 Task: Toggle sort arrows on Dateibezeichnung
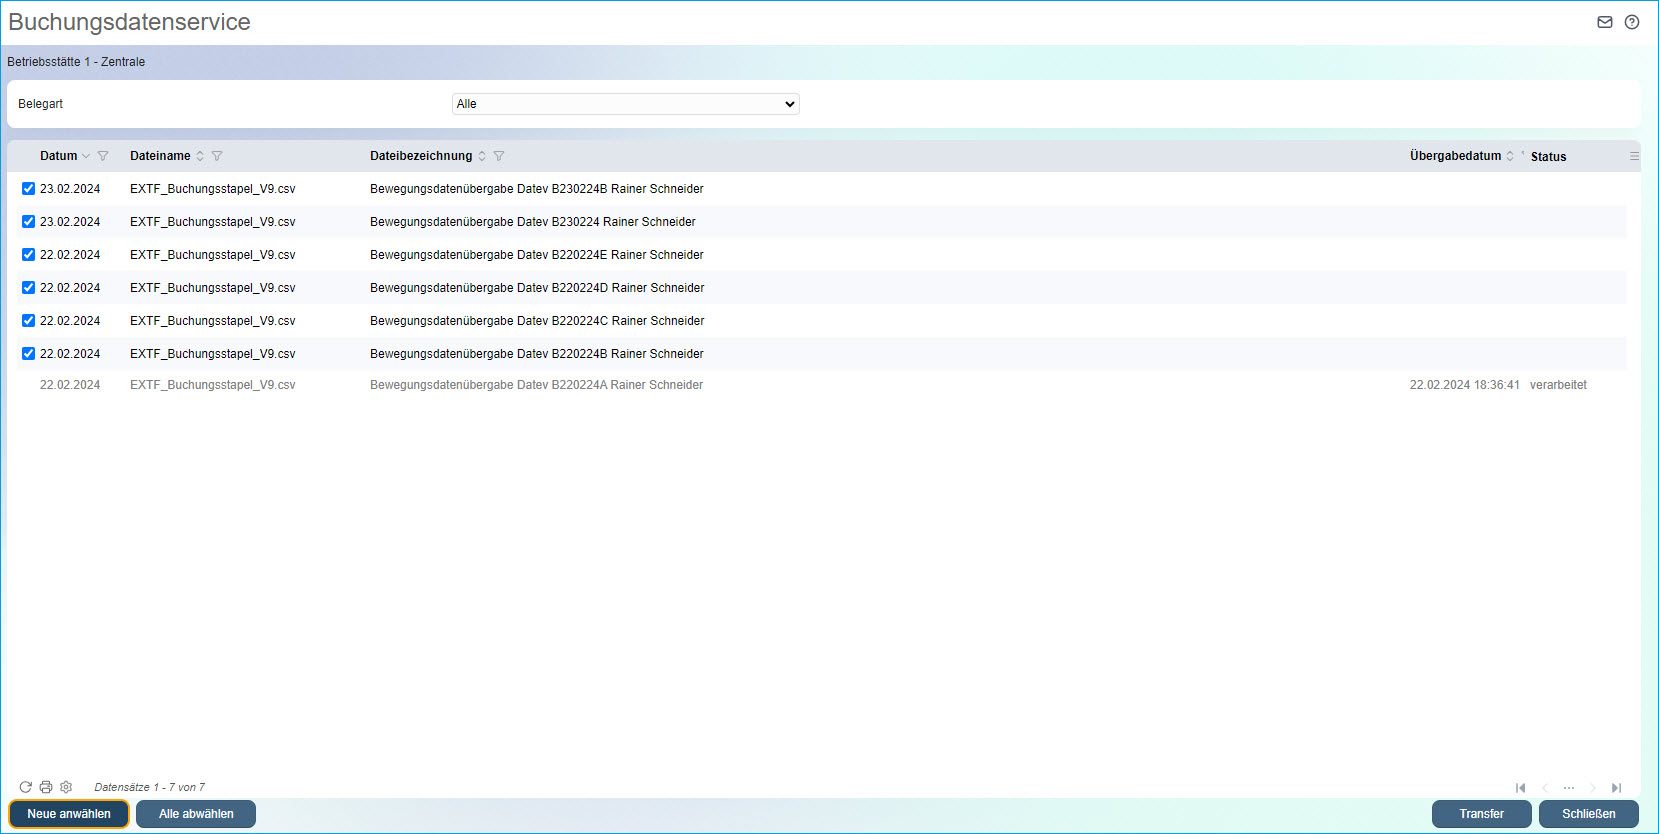pos(482,156)
